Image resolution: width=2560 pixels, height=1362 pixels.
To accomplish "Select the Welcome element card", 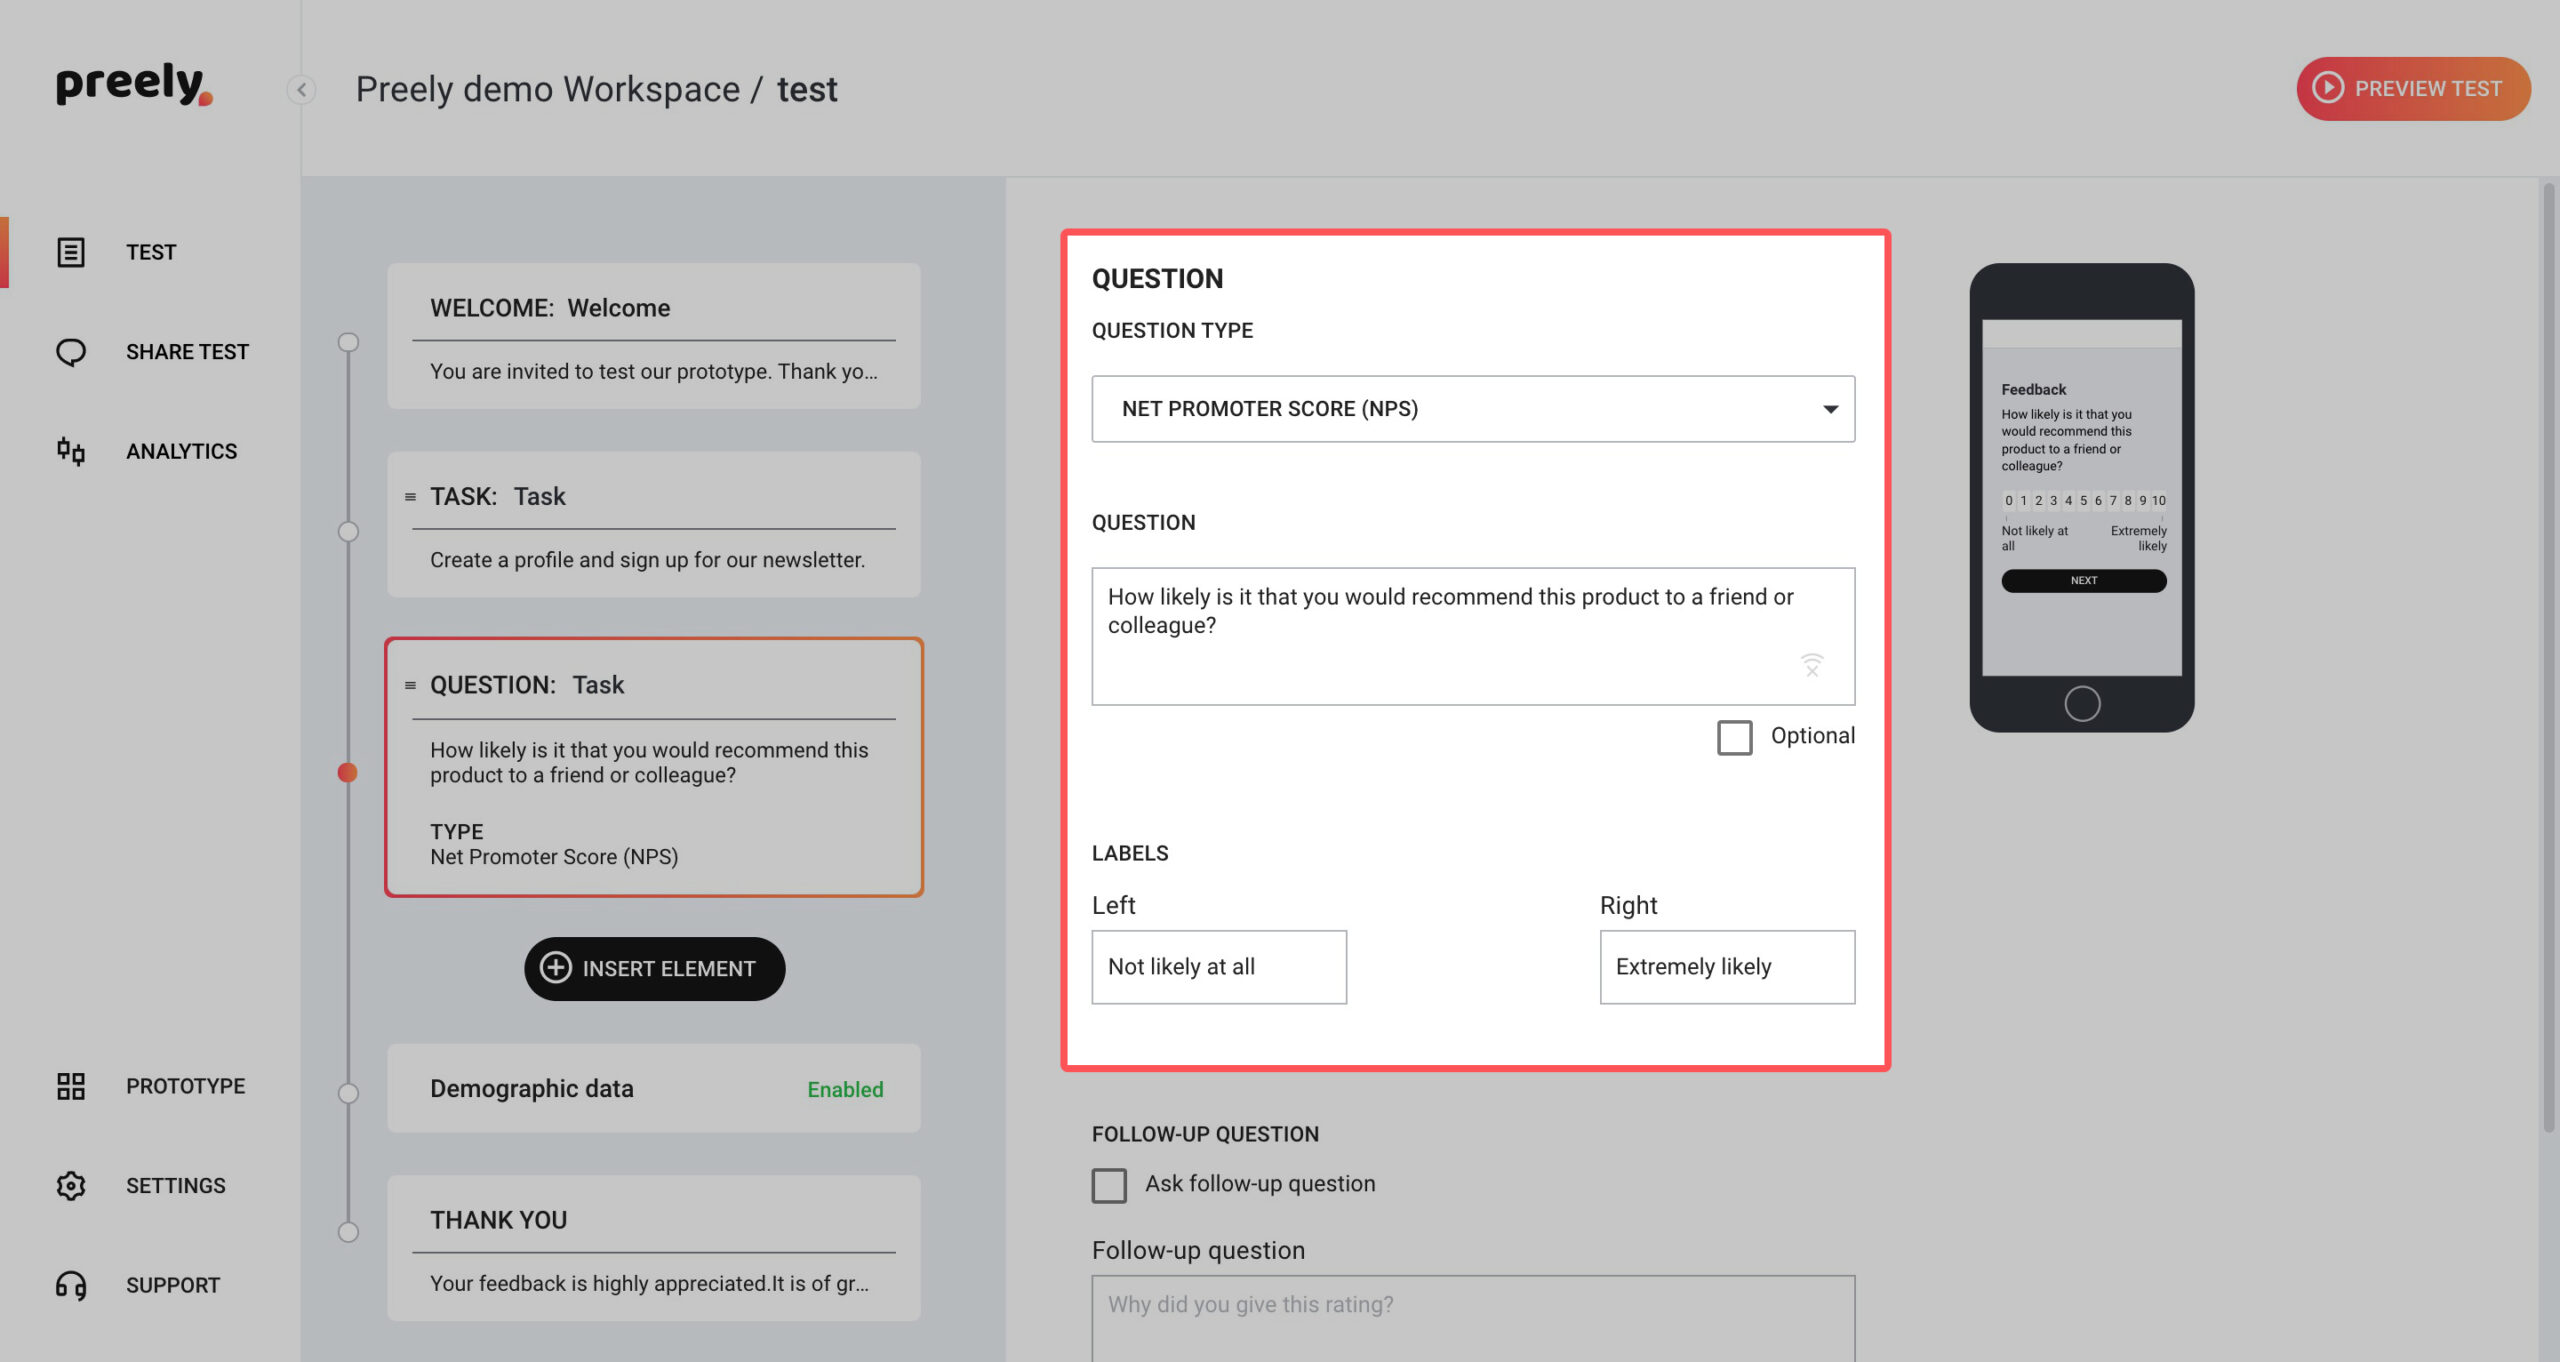I will coord(654,336).
